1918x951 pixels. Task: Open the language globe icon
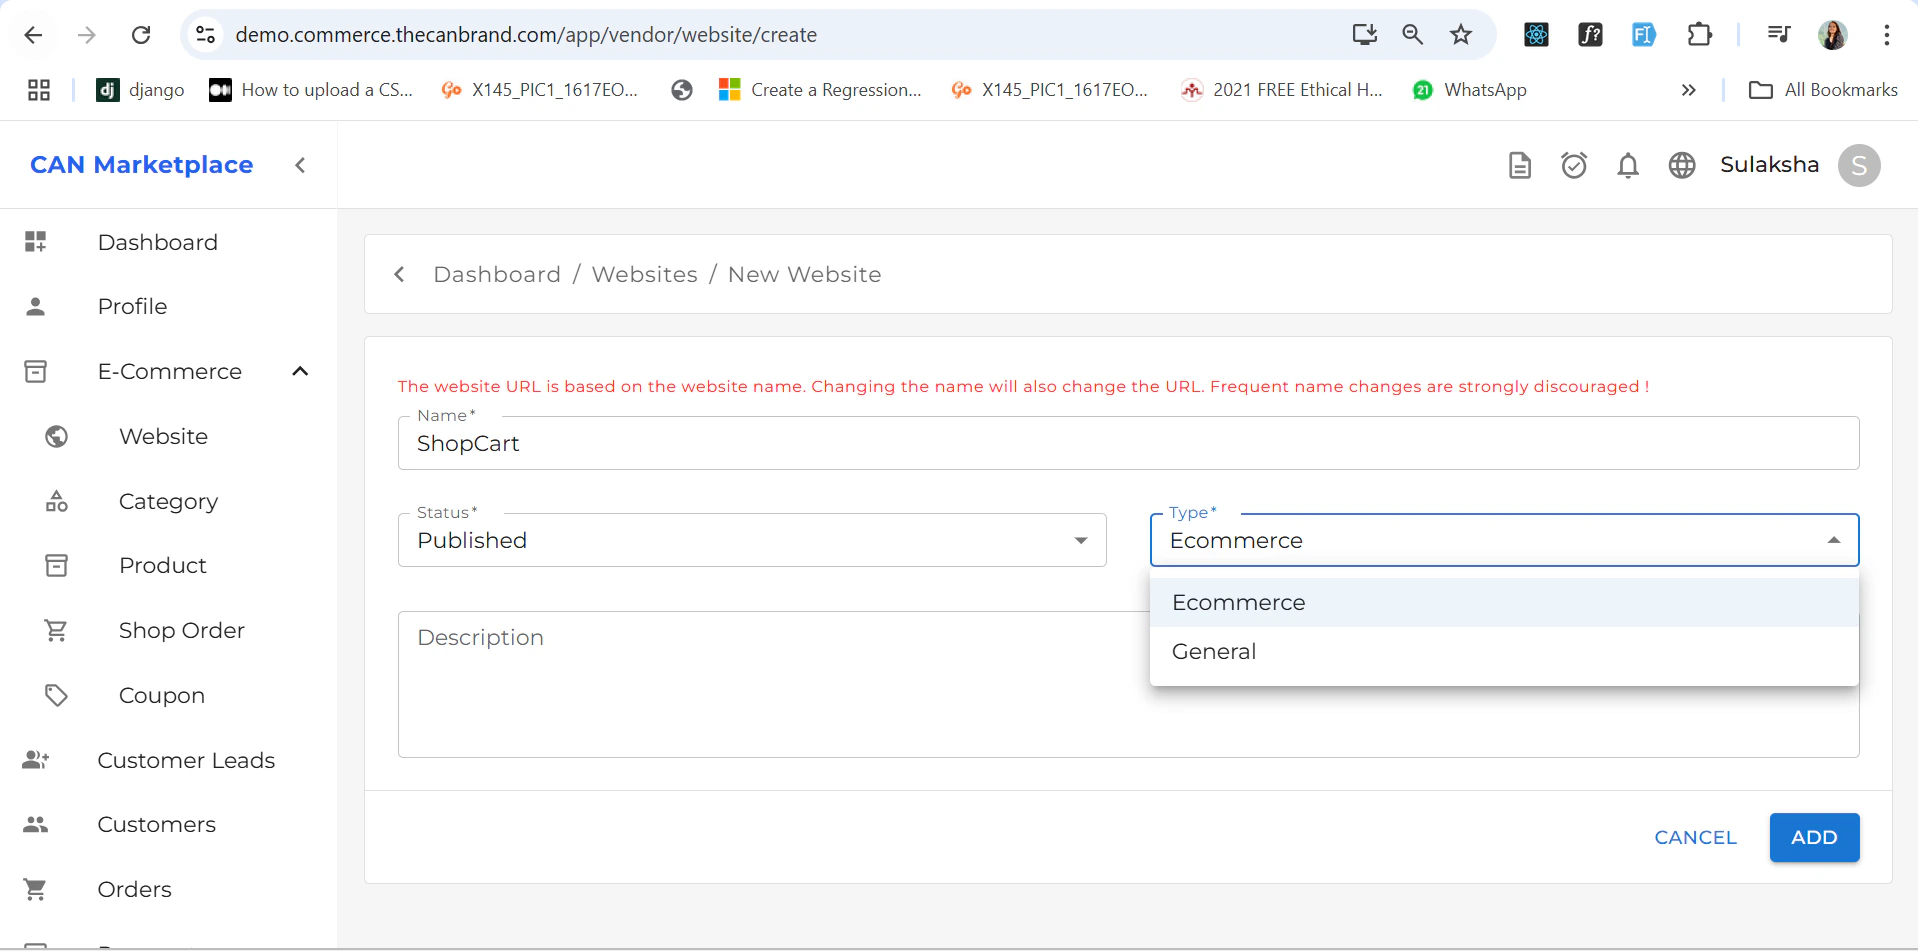pos(1682,165)
